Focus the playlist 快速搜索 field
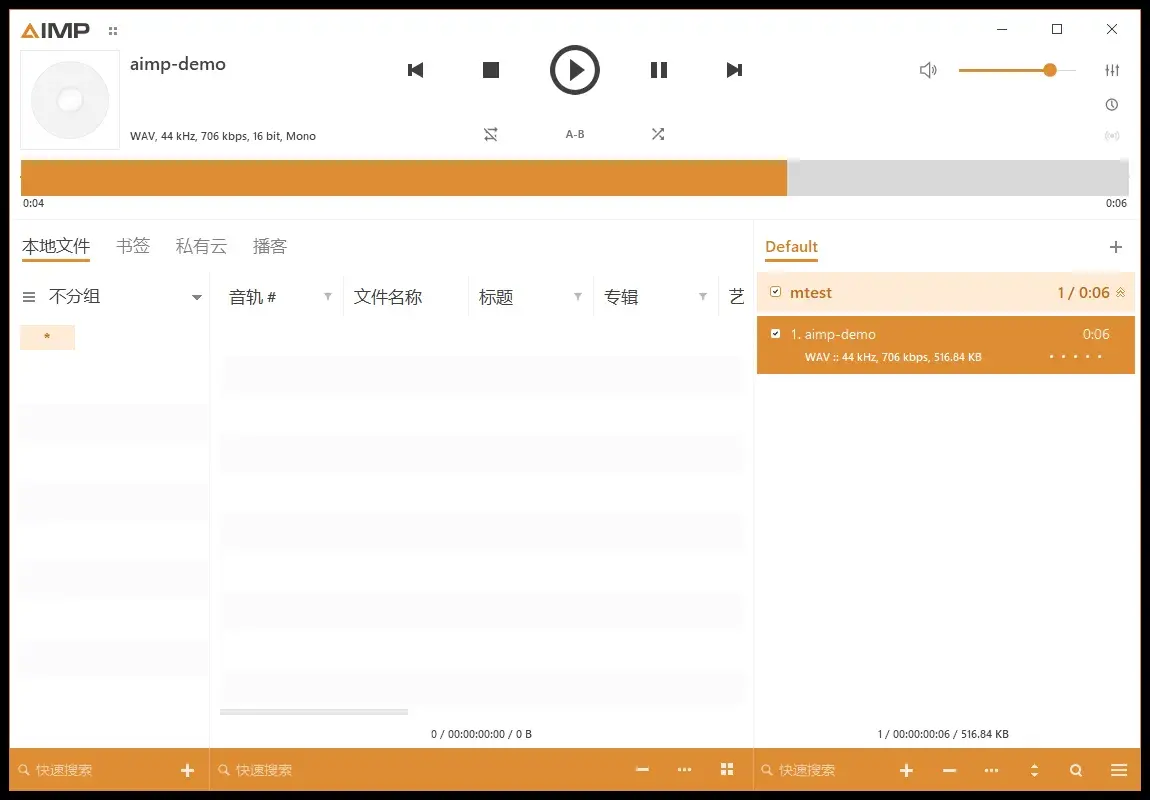 click(821, 770)
